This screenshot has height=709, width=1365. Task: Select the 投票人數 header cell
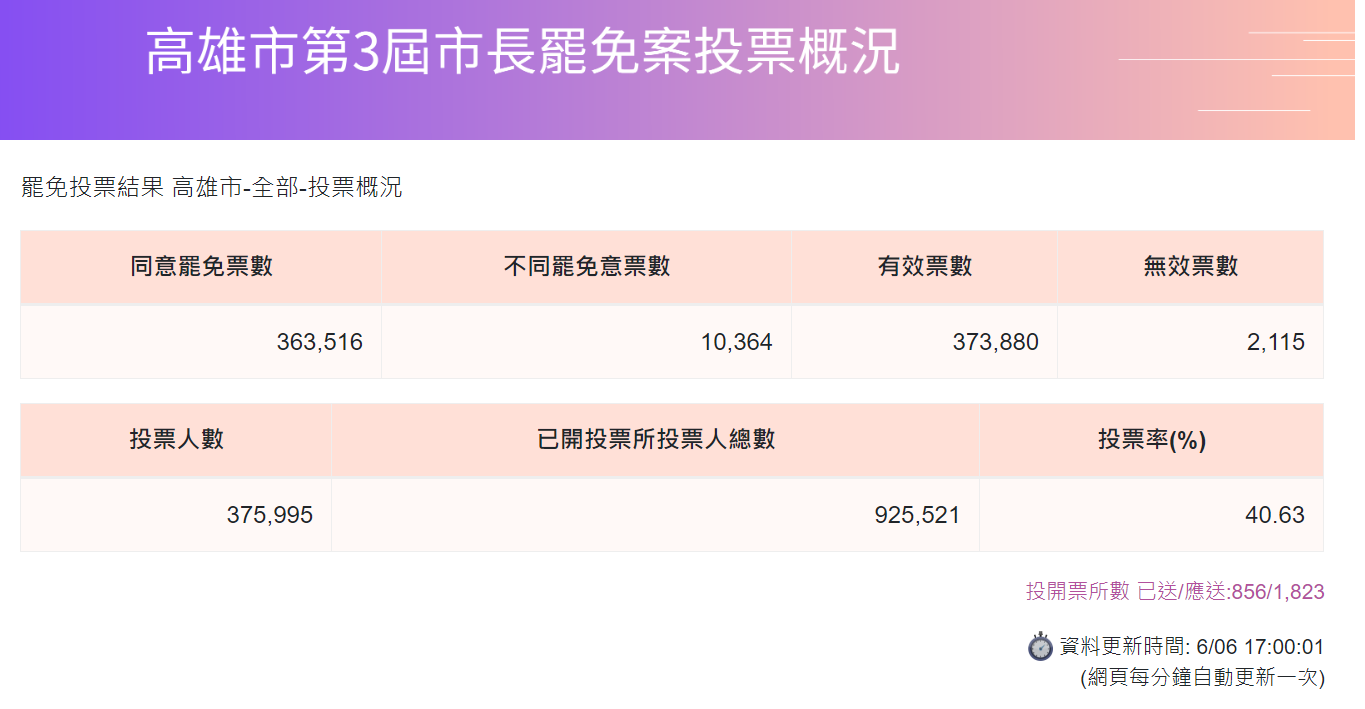pos(176,440)
